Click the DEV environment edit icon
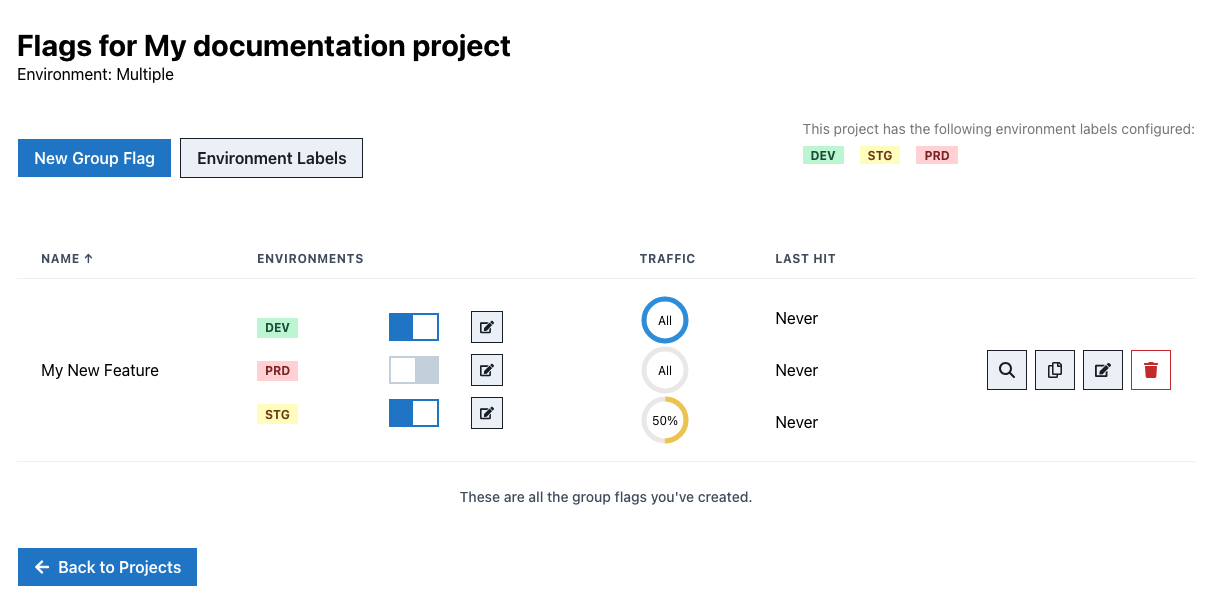This screenshot has width=1214, height=605. (487, 327)
